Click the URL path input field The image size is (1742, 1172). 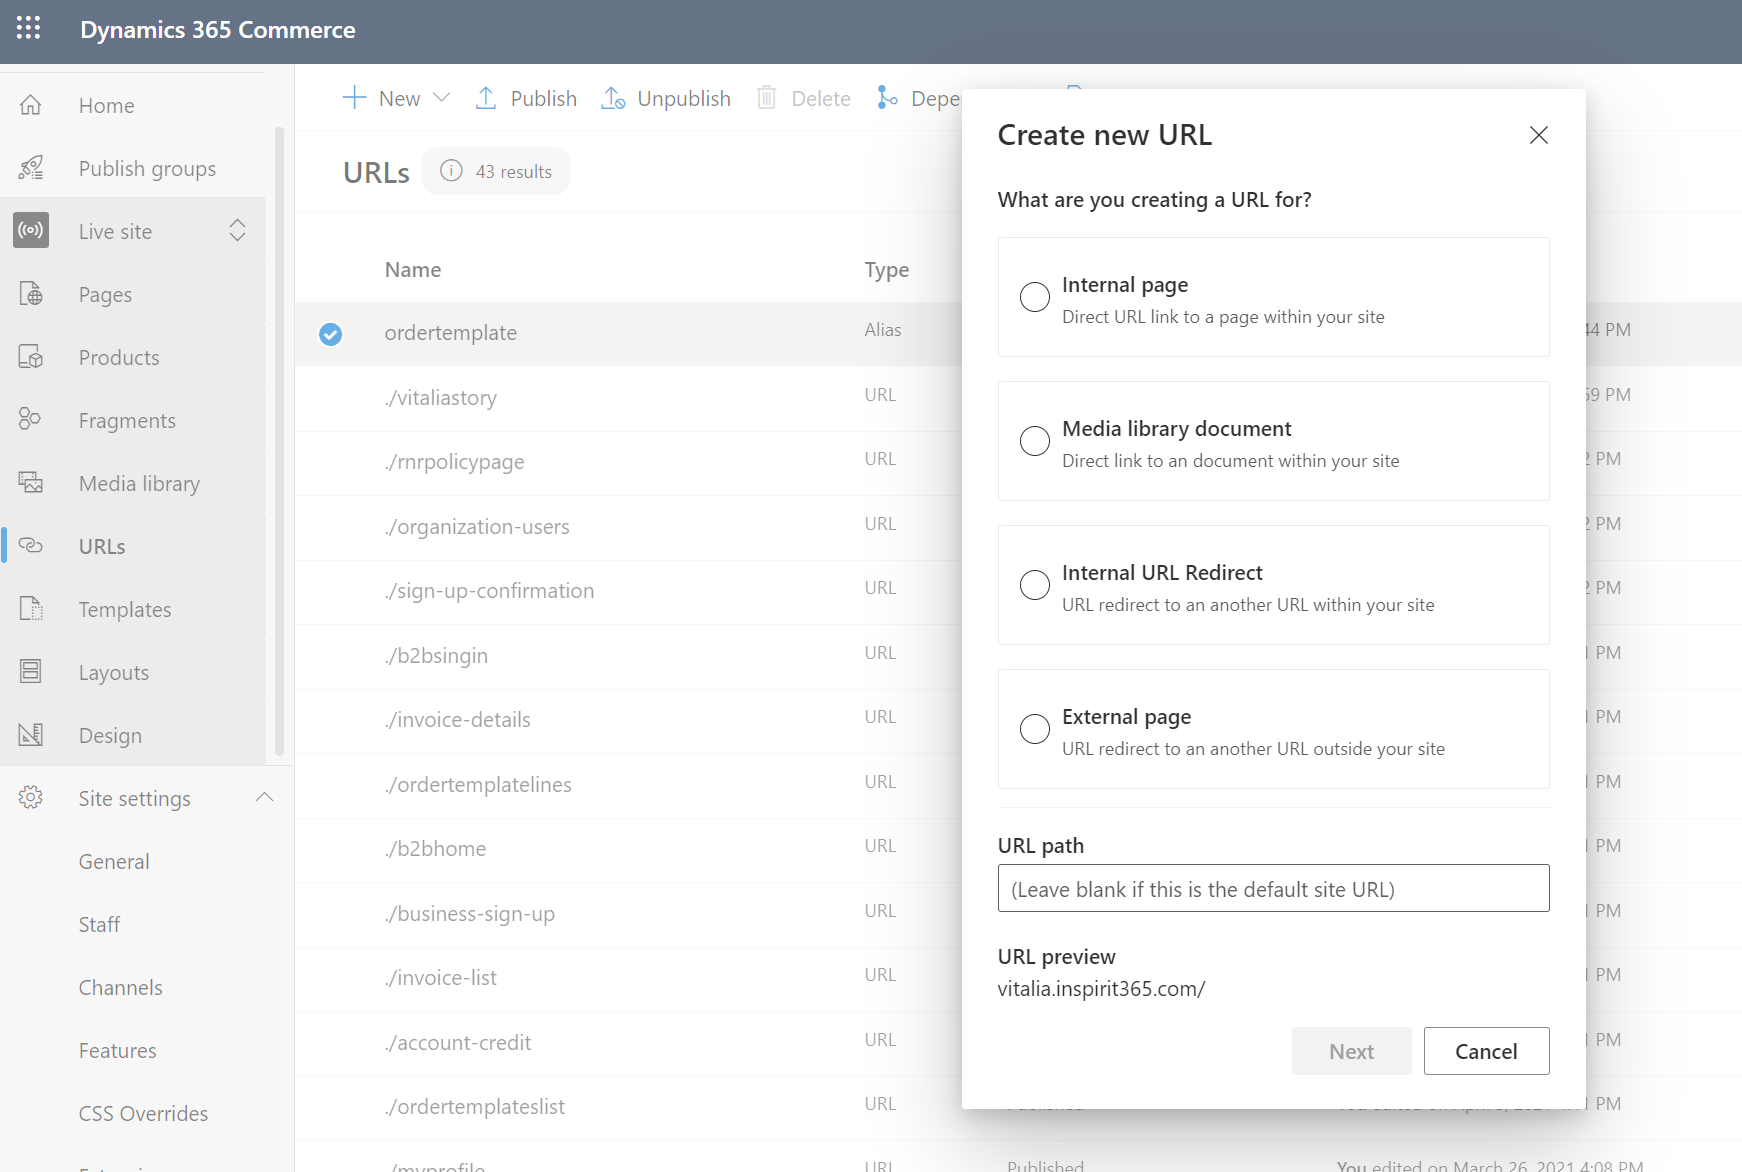click(x=1273, y=888)
